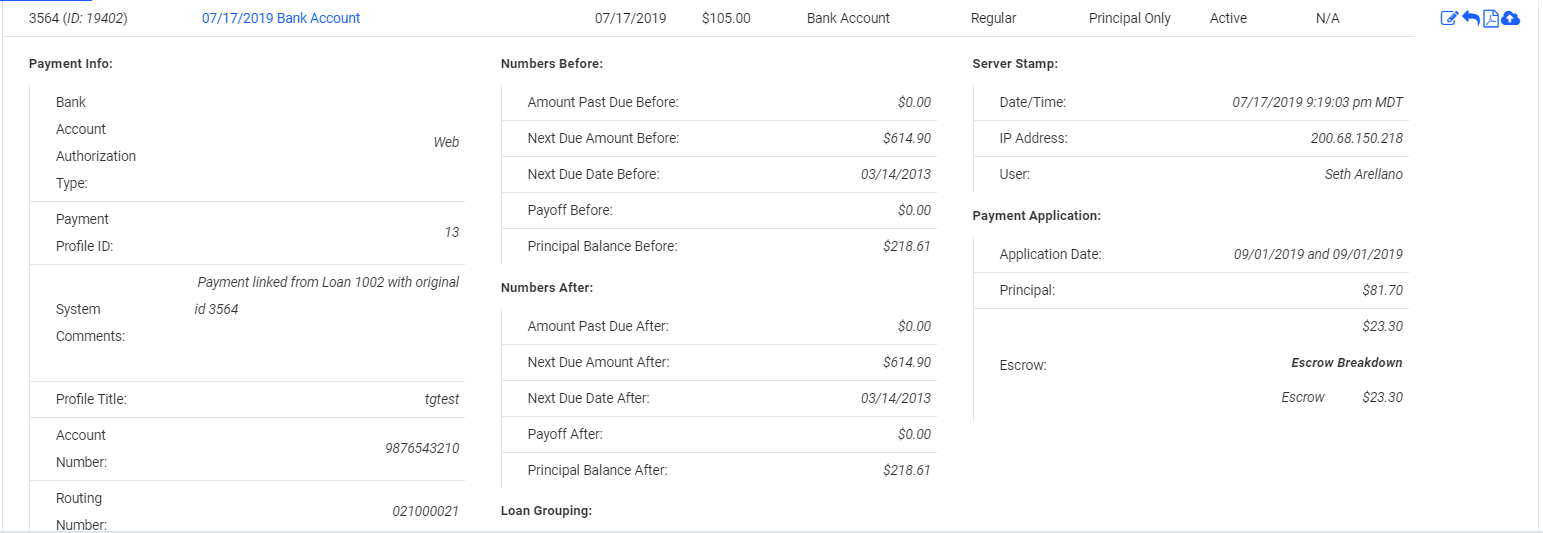Select the account number 9876543210
This screenshot has height=533, width=1543.
[422, 448]
